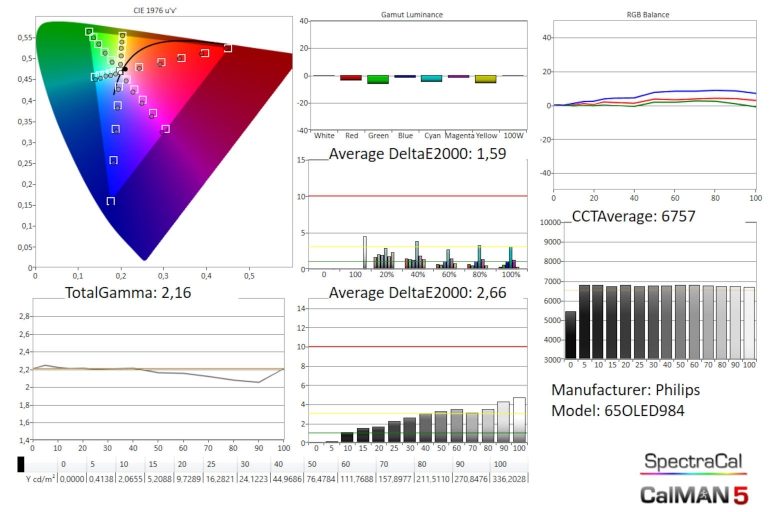Click the shortest dark bar in the CCT chart
The height and width of the screenshot is (512, 770).
(570, 335)
